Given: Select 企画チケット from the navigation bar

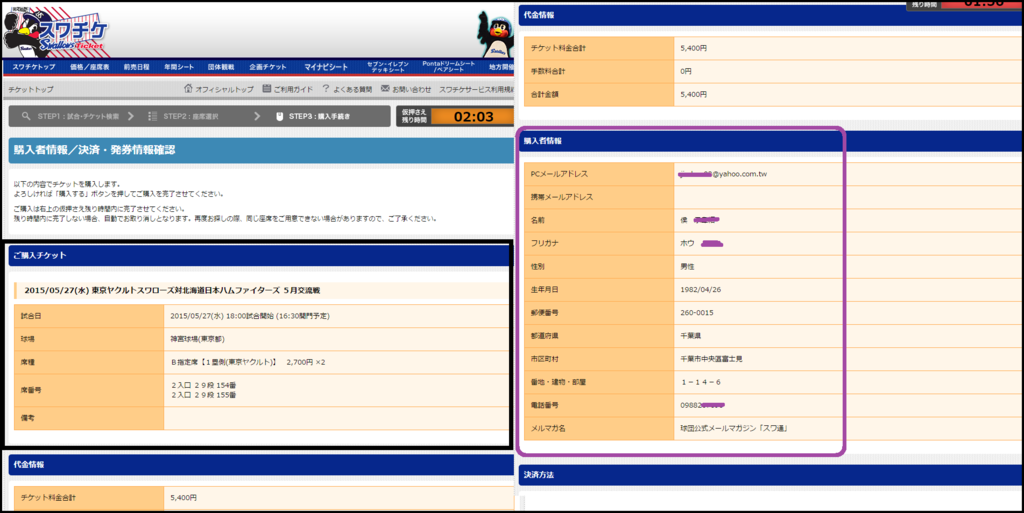Looking at the screenshot, I should (267, 67).
